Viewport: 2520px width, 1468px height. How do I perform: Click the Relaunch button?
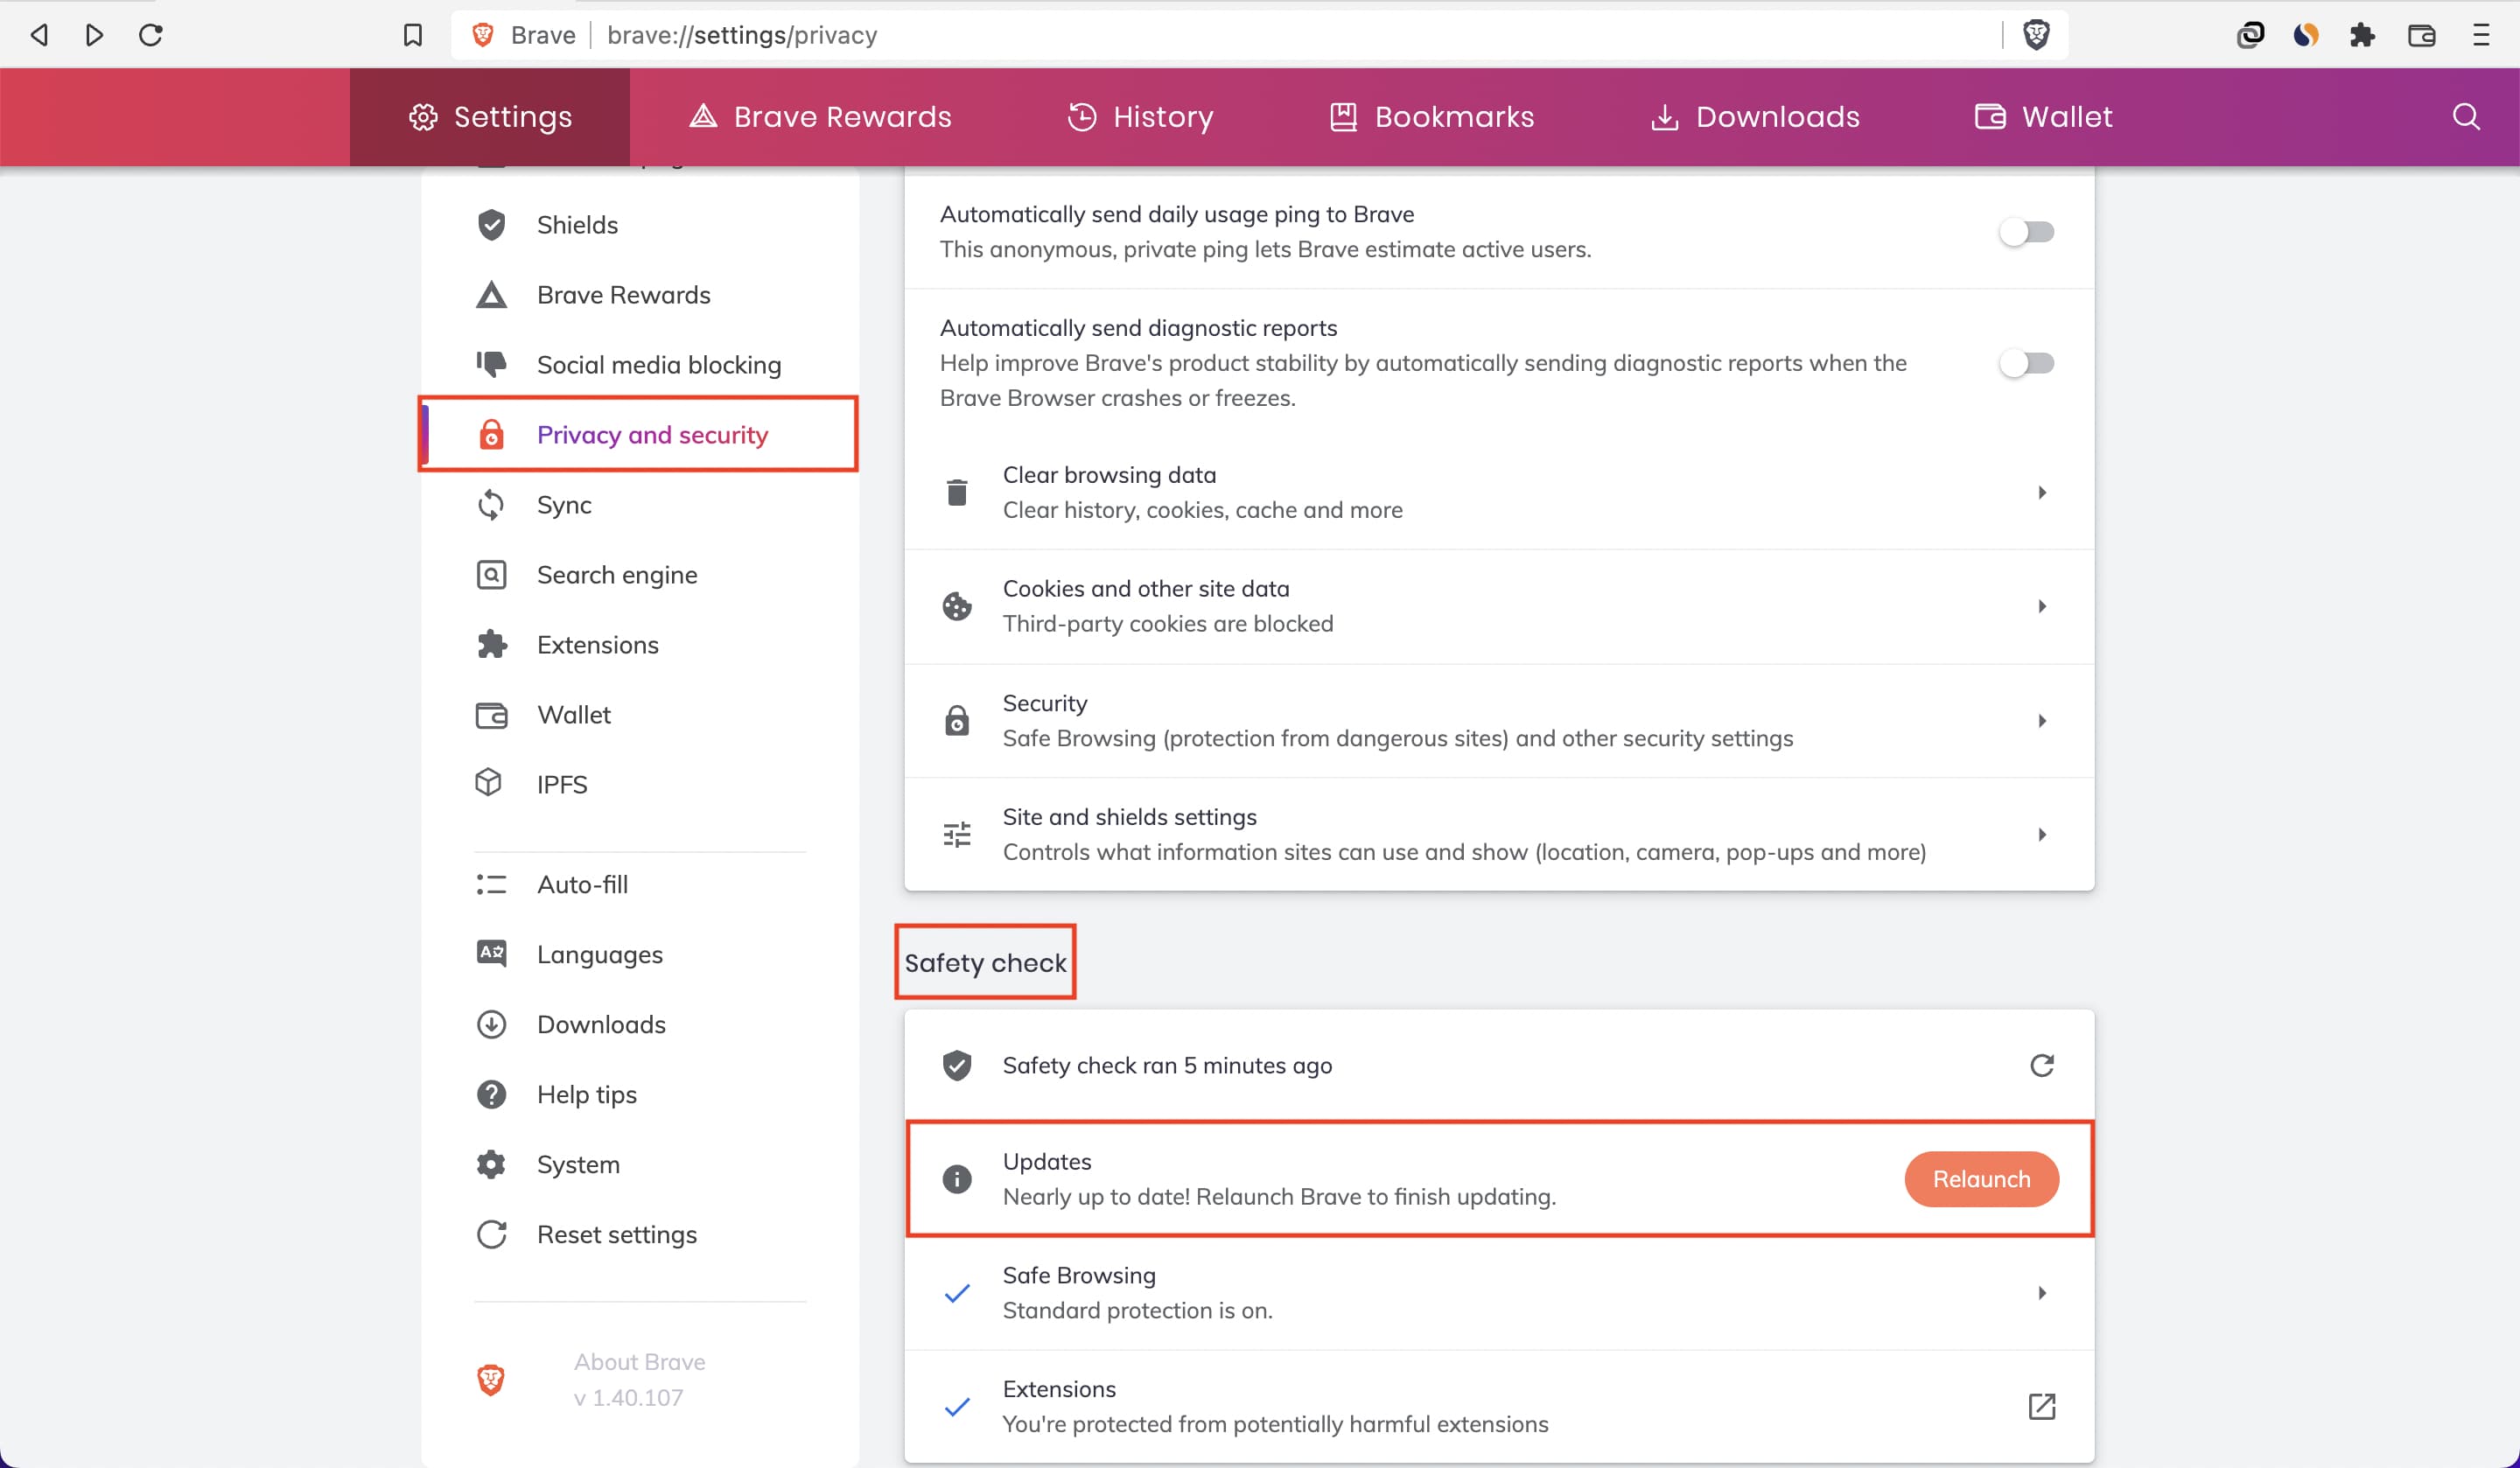tap(1981, 1179)
